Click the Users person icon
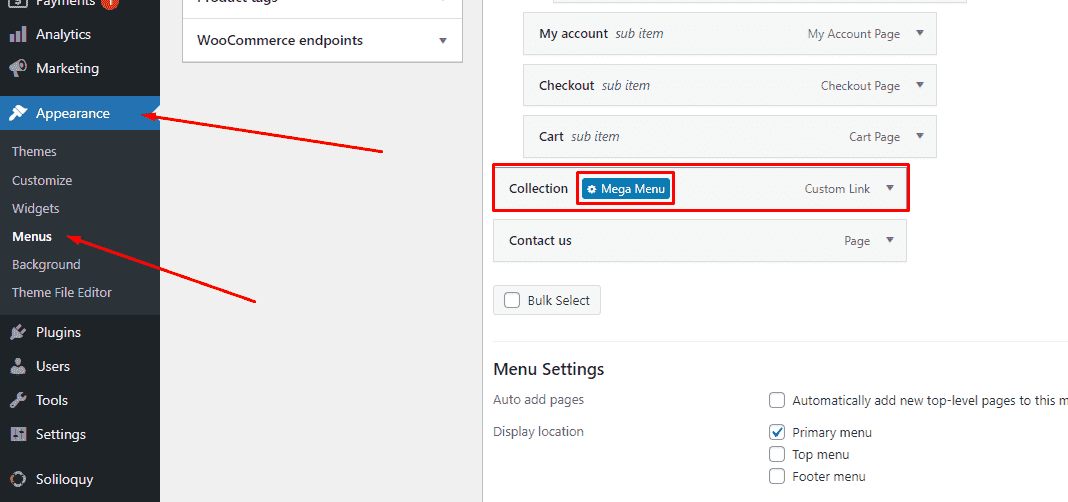1068x502 pixels. (18, 367)
